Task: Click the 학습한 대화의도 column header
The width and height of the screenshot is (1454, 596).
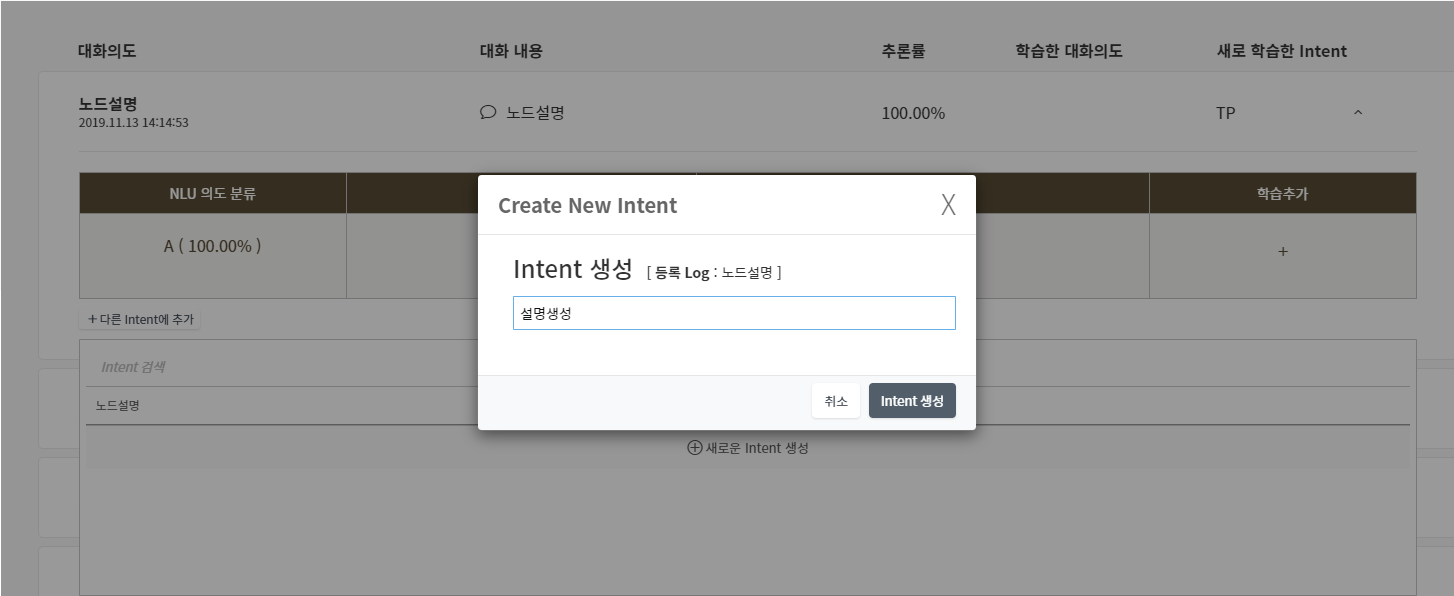Action: [1069, 51]
